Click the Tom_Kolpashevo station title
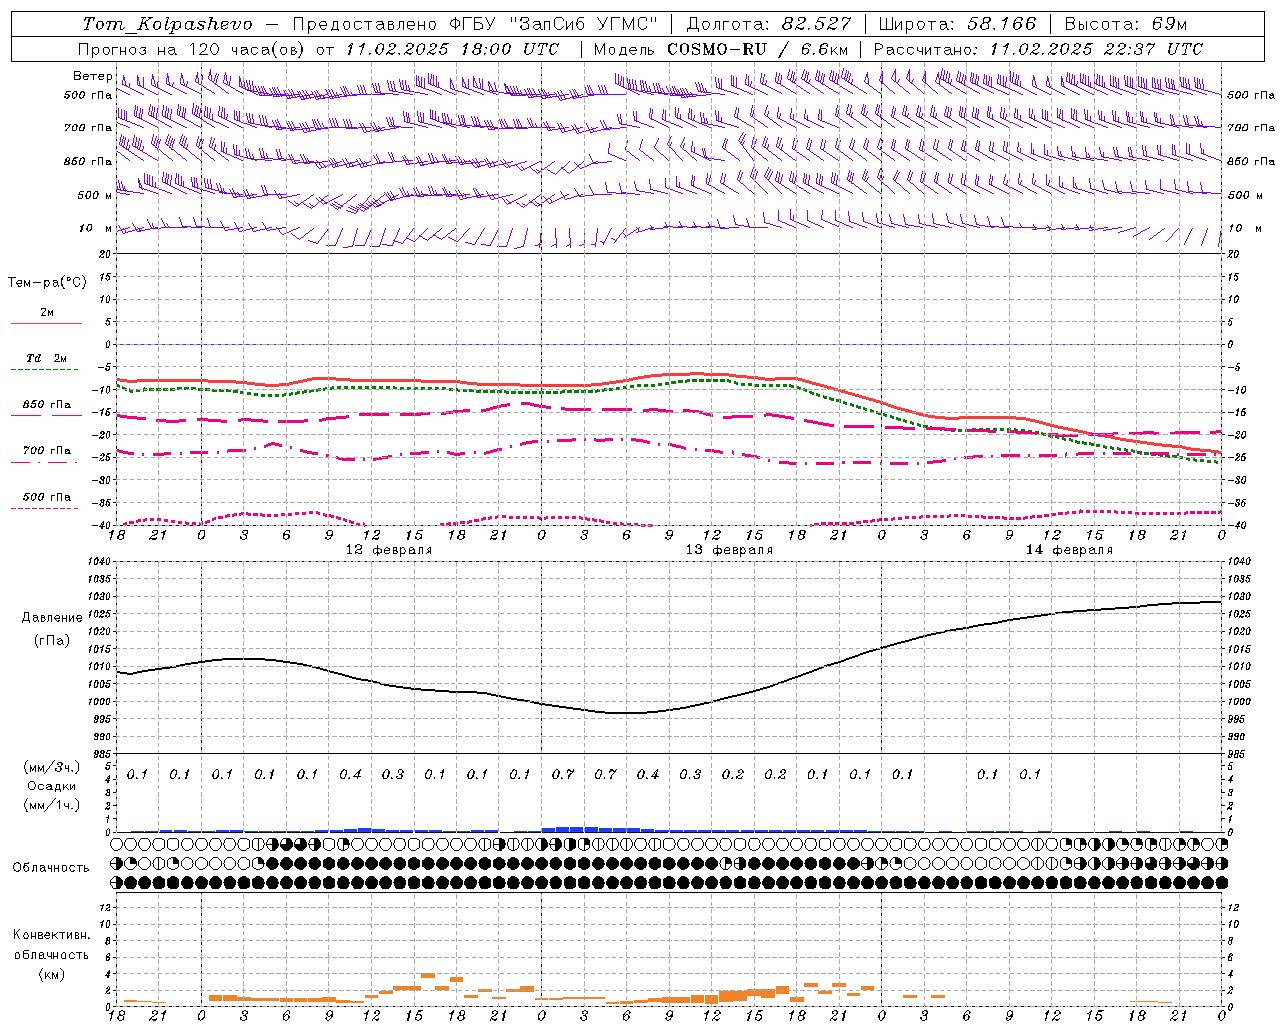Viewport: 1280px width, 1024px height. tap(167, 24)
